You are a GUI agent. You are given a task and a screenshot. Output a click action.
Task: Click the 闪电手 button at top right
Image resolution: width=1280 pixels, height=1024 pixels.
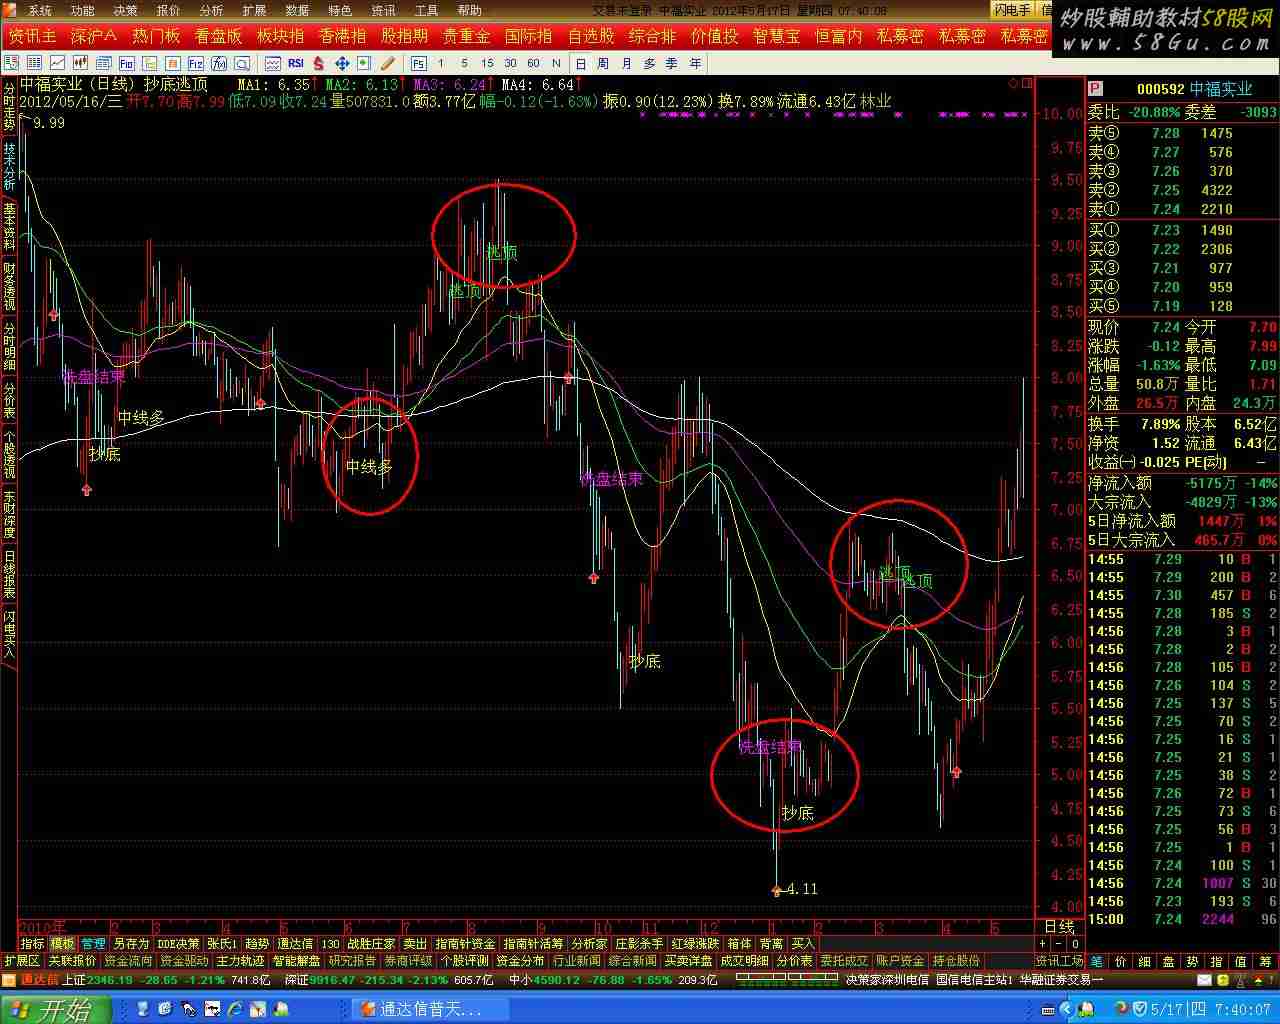pyautogui.click(x=1012, y=10)
